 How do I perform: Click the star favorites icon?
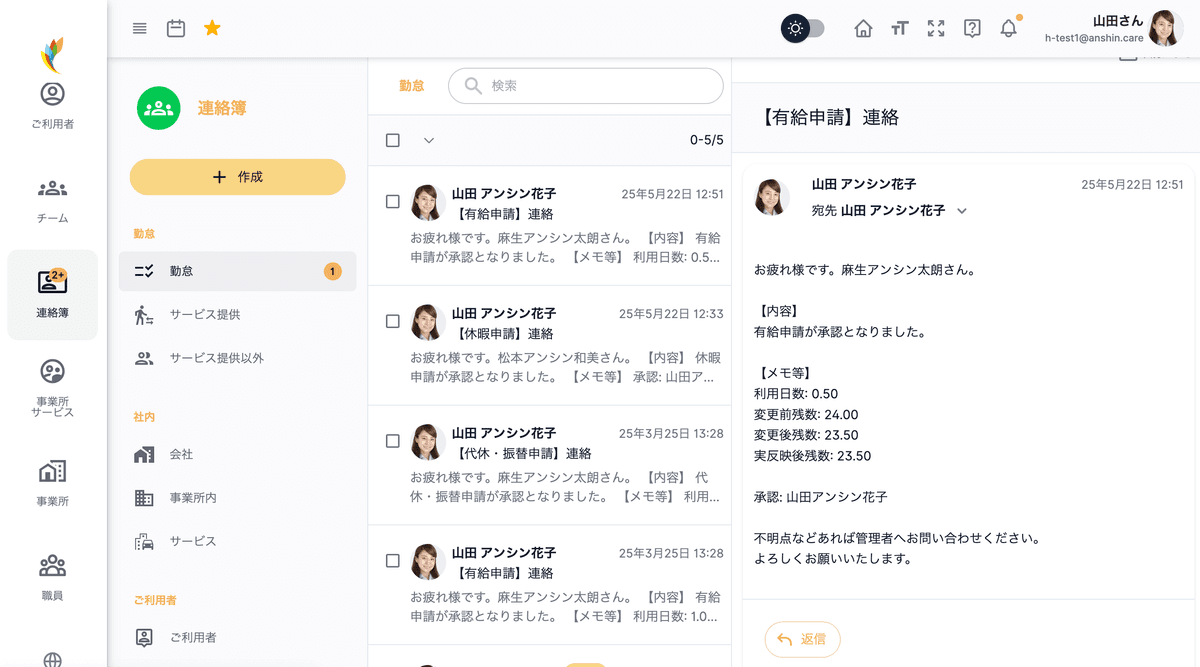pos(212,28)
